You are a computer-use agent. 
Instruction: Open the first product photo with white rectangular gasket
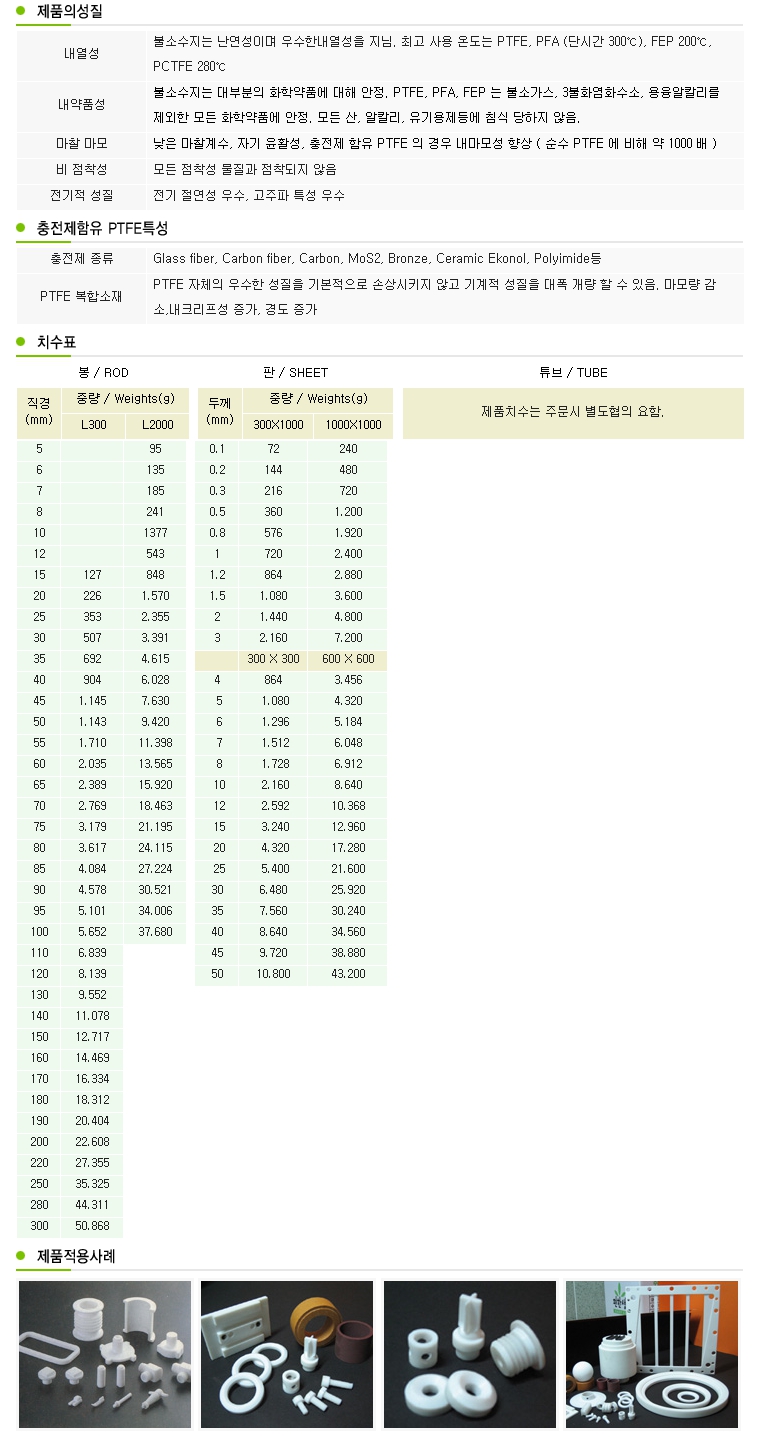click(104, 1354)
